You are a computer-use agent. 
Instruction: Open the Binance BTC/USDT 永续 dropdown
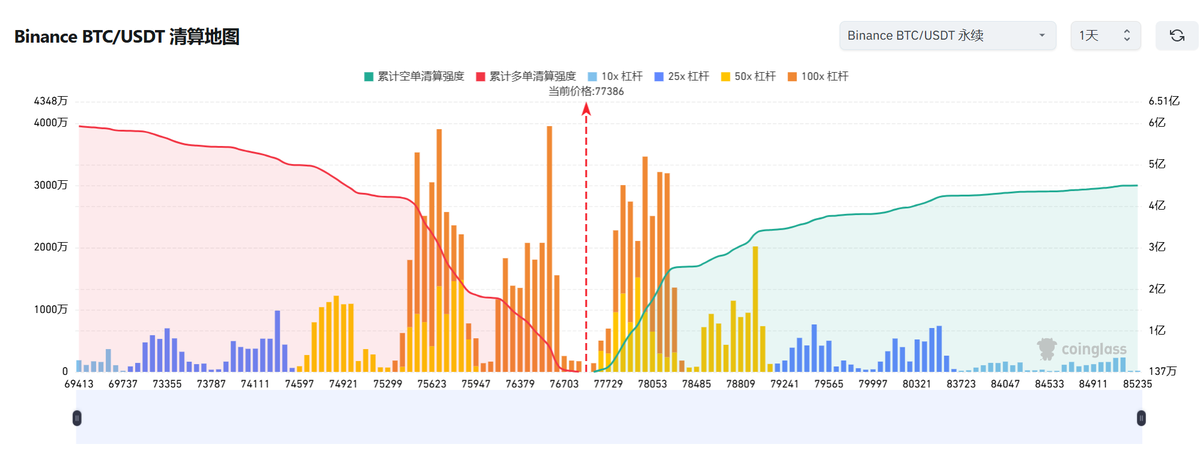[948, 36]
